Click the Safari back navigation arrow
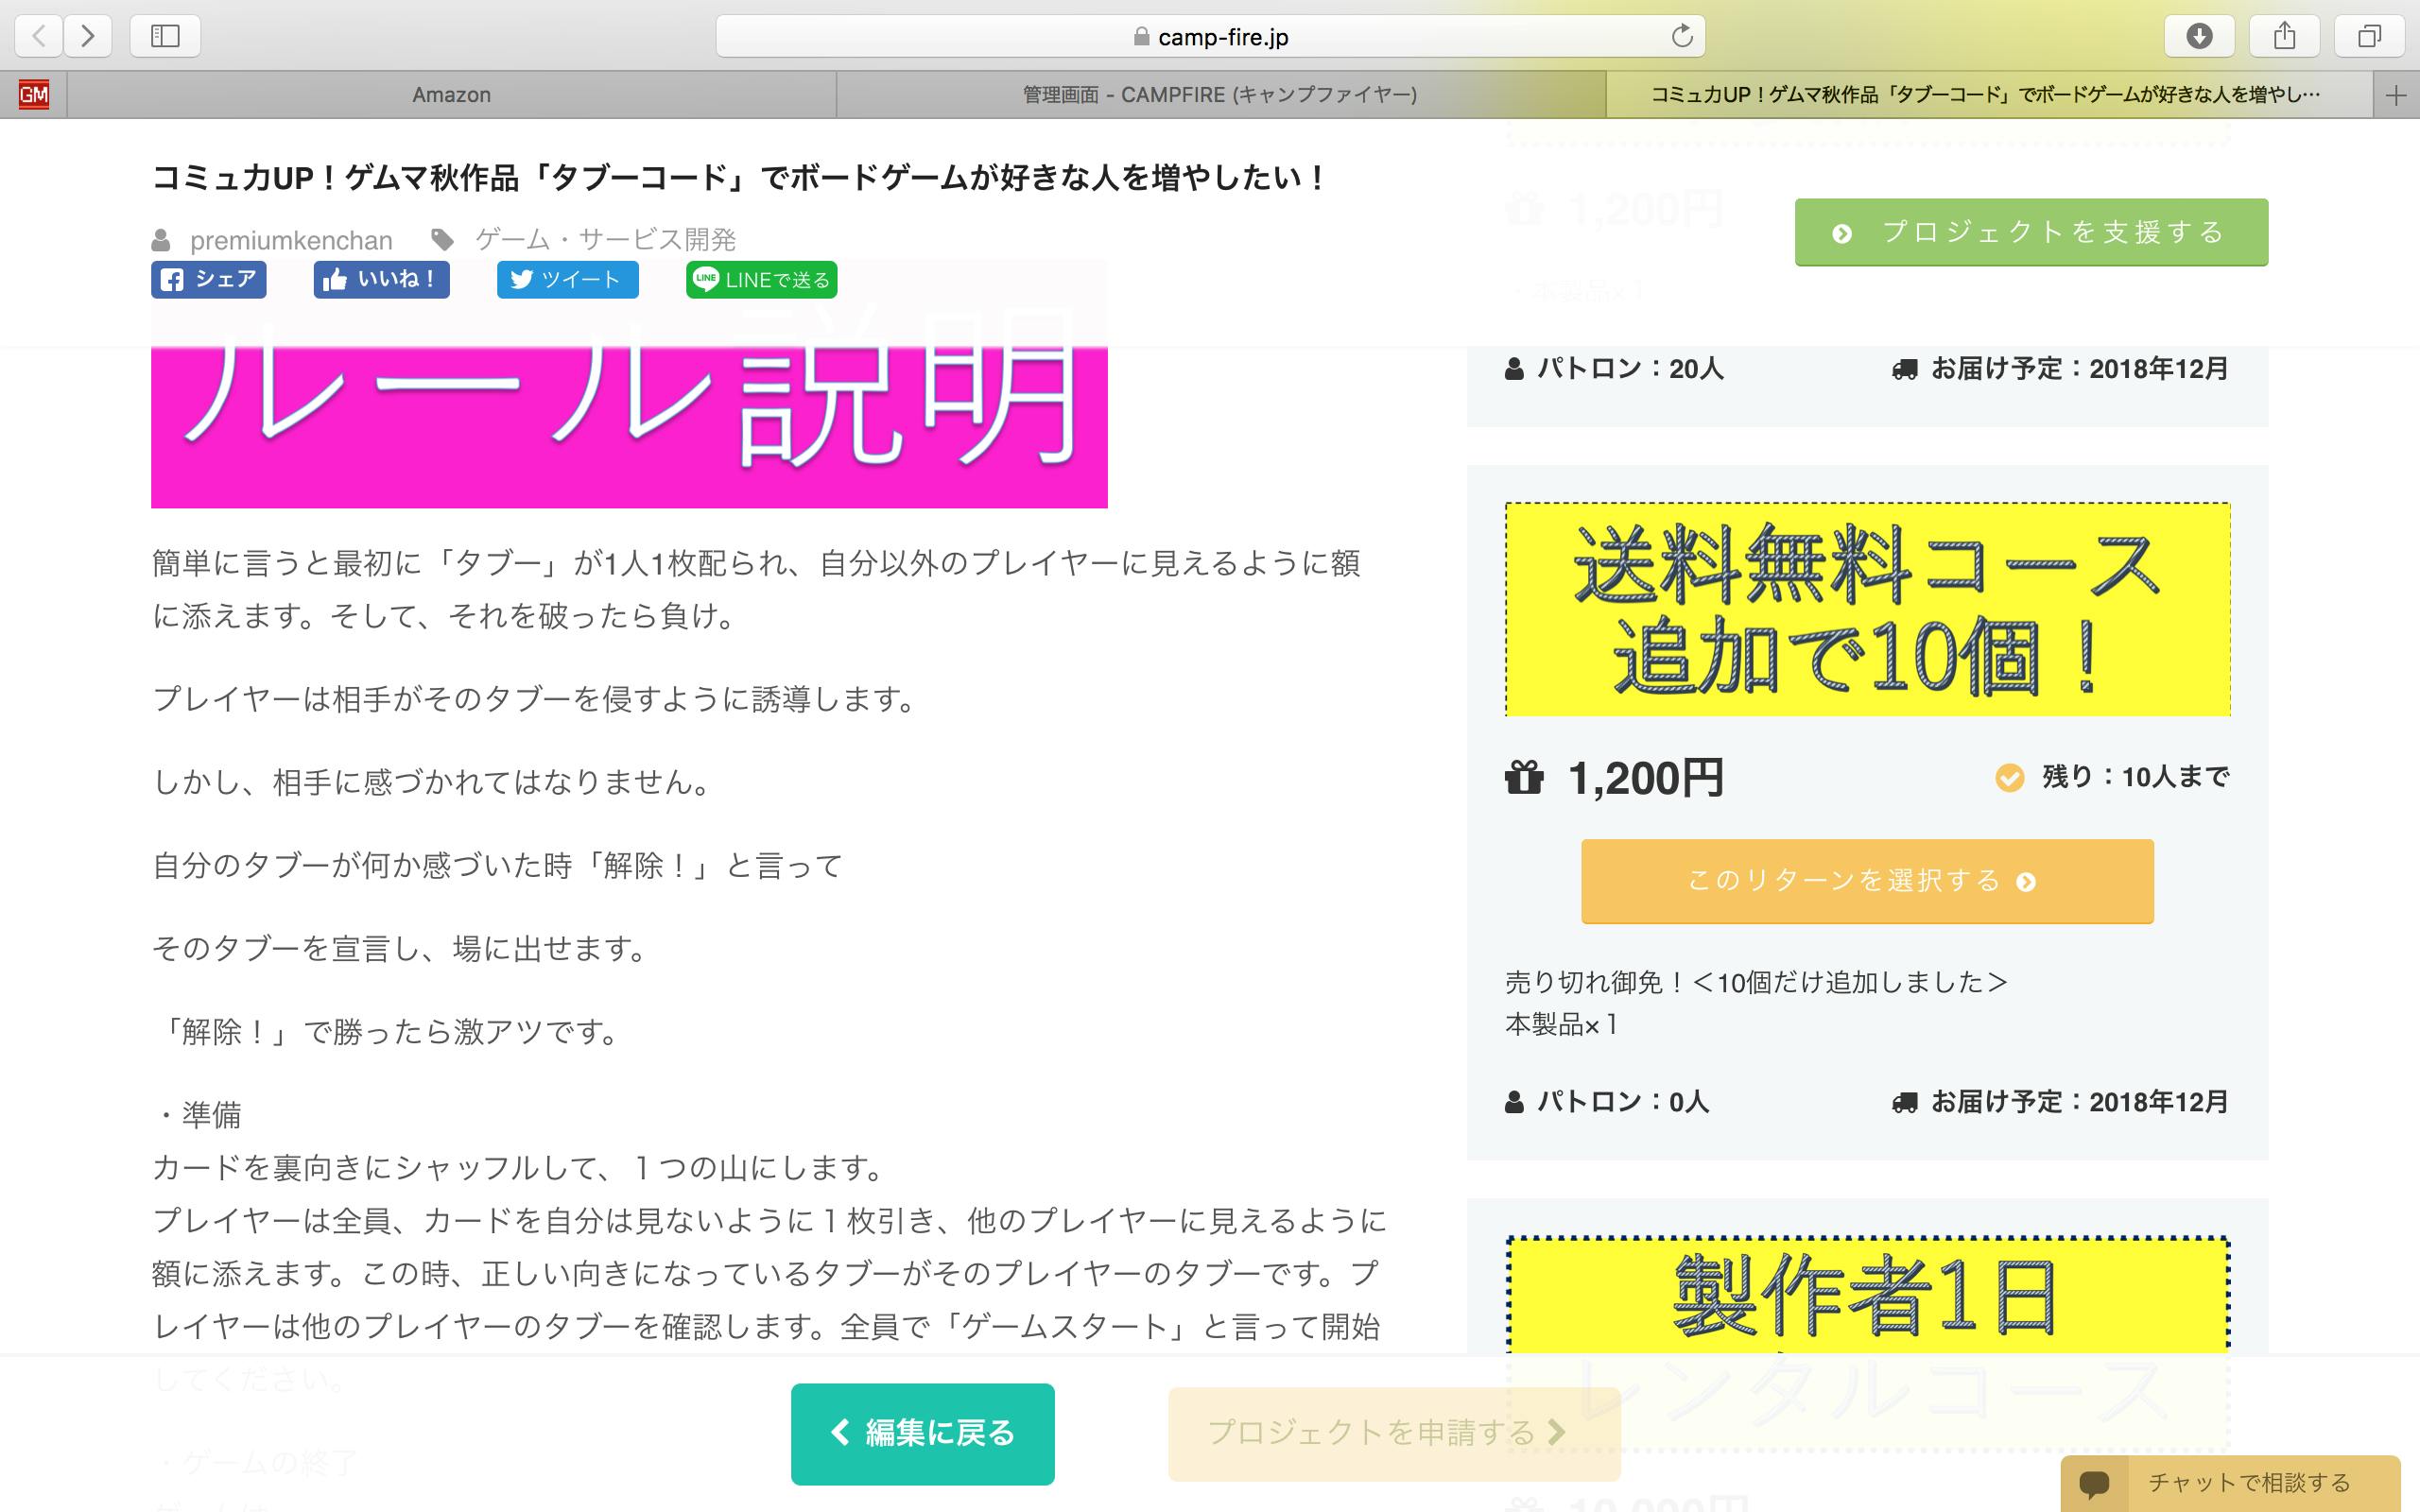This screenshot has height=1512, width=2420. 39,37
